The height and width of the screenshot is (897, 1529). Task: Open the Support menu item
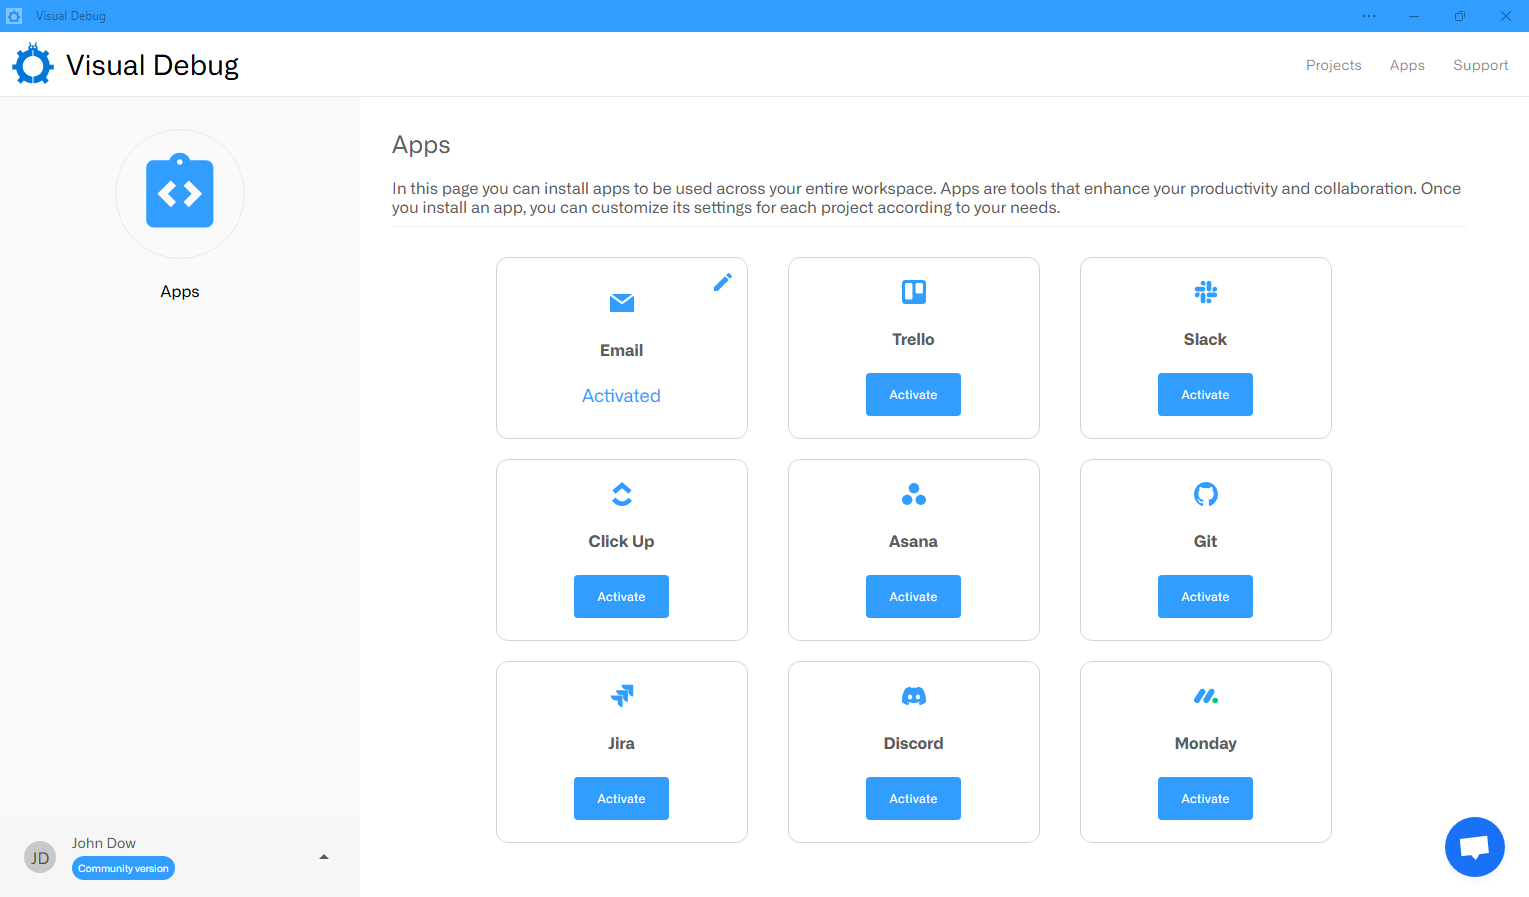point(1480,65)
